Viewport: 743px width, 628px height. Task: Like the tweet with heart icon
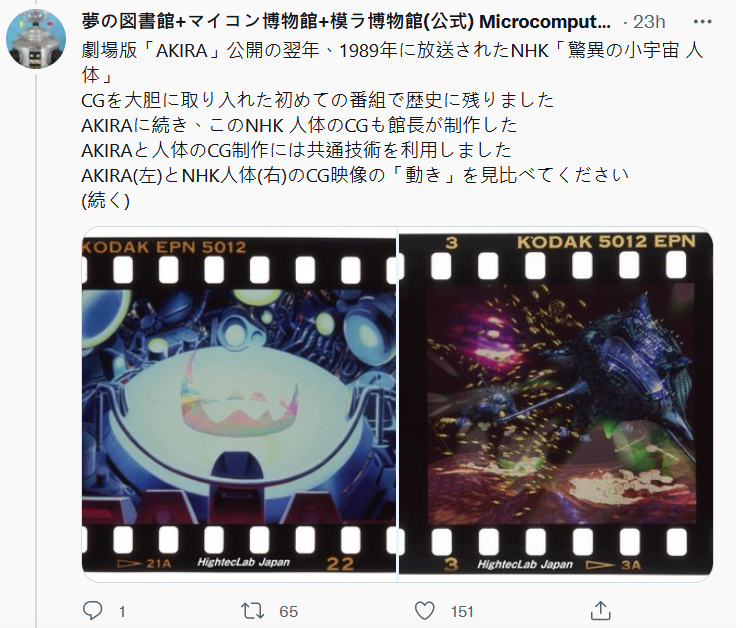click(424, 611)
